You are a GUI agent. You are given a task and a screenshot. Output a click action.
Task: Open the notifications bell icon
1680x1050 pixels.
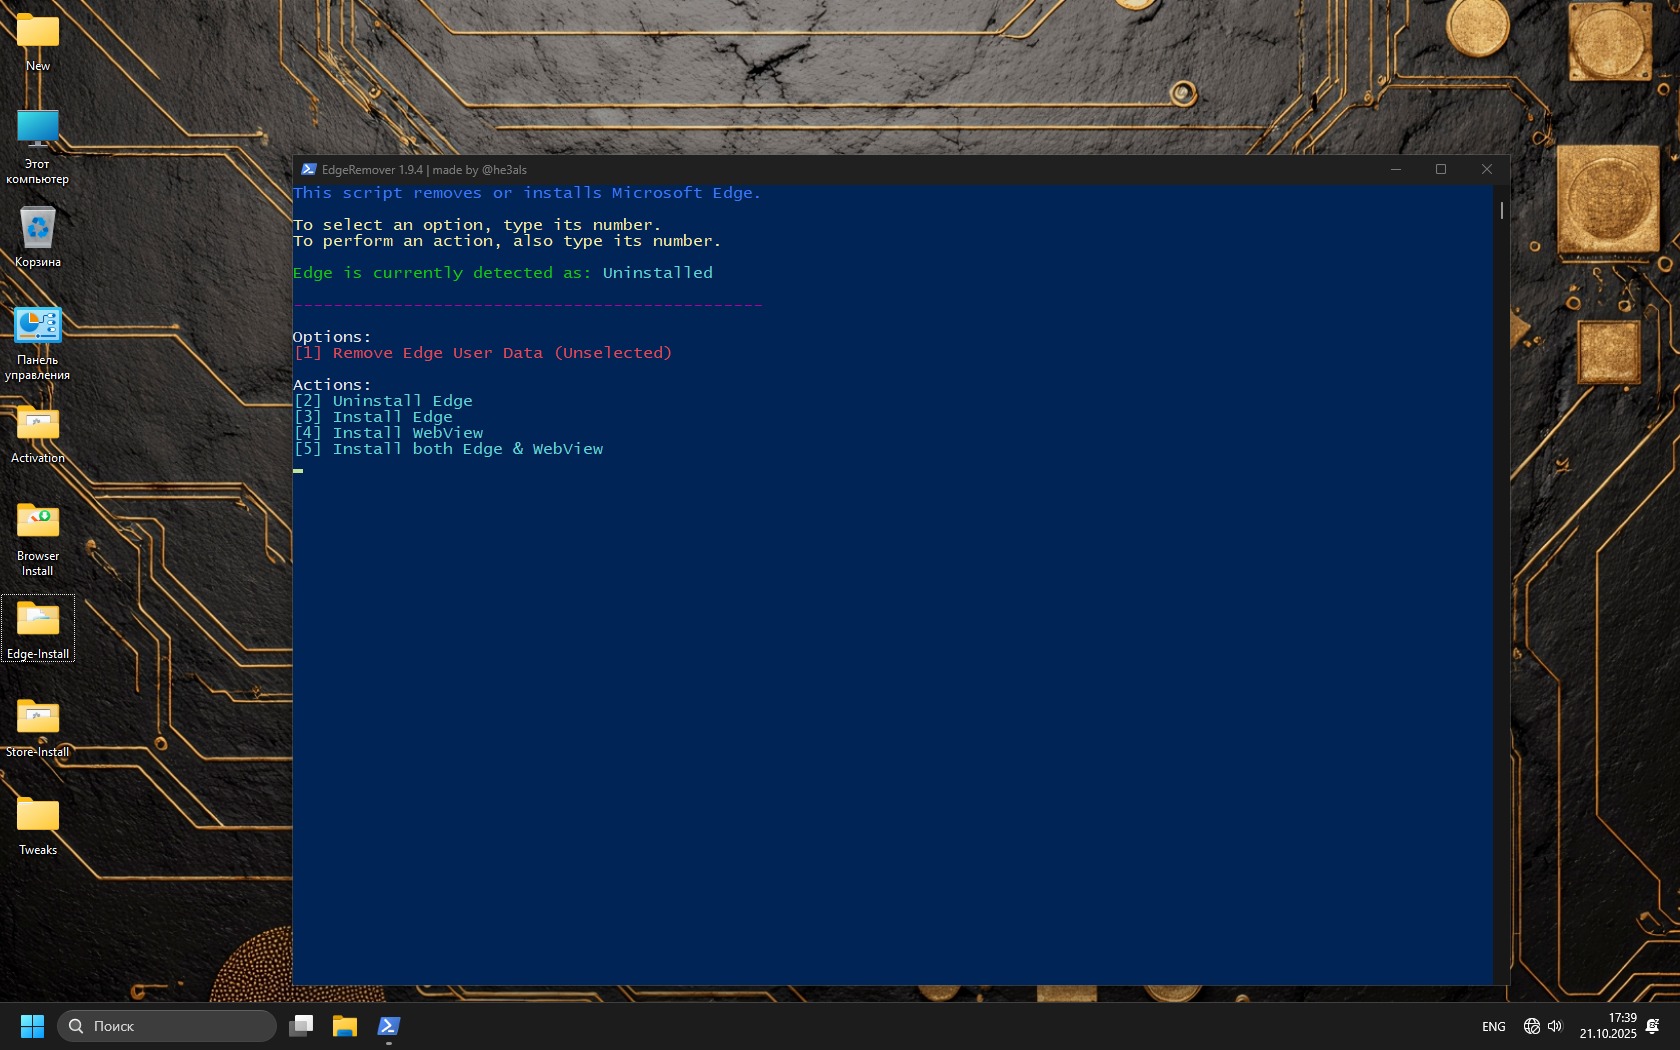[x=1653, y=1026]
